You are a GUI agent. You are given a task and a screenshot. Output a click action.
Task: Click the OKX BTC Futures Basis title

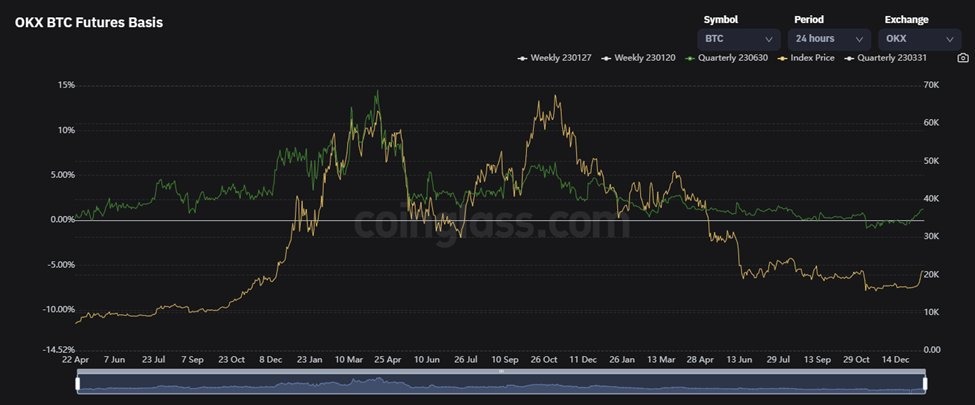[x=90, y=22]
